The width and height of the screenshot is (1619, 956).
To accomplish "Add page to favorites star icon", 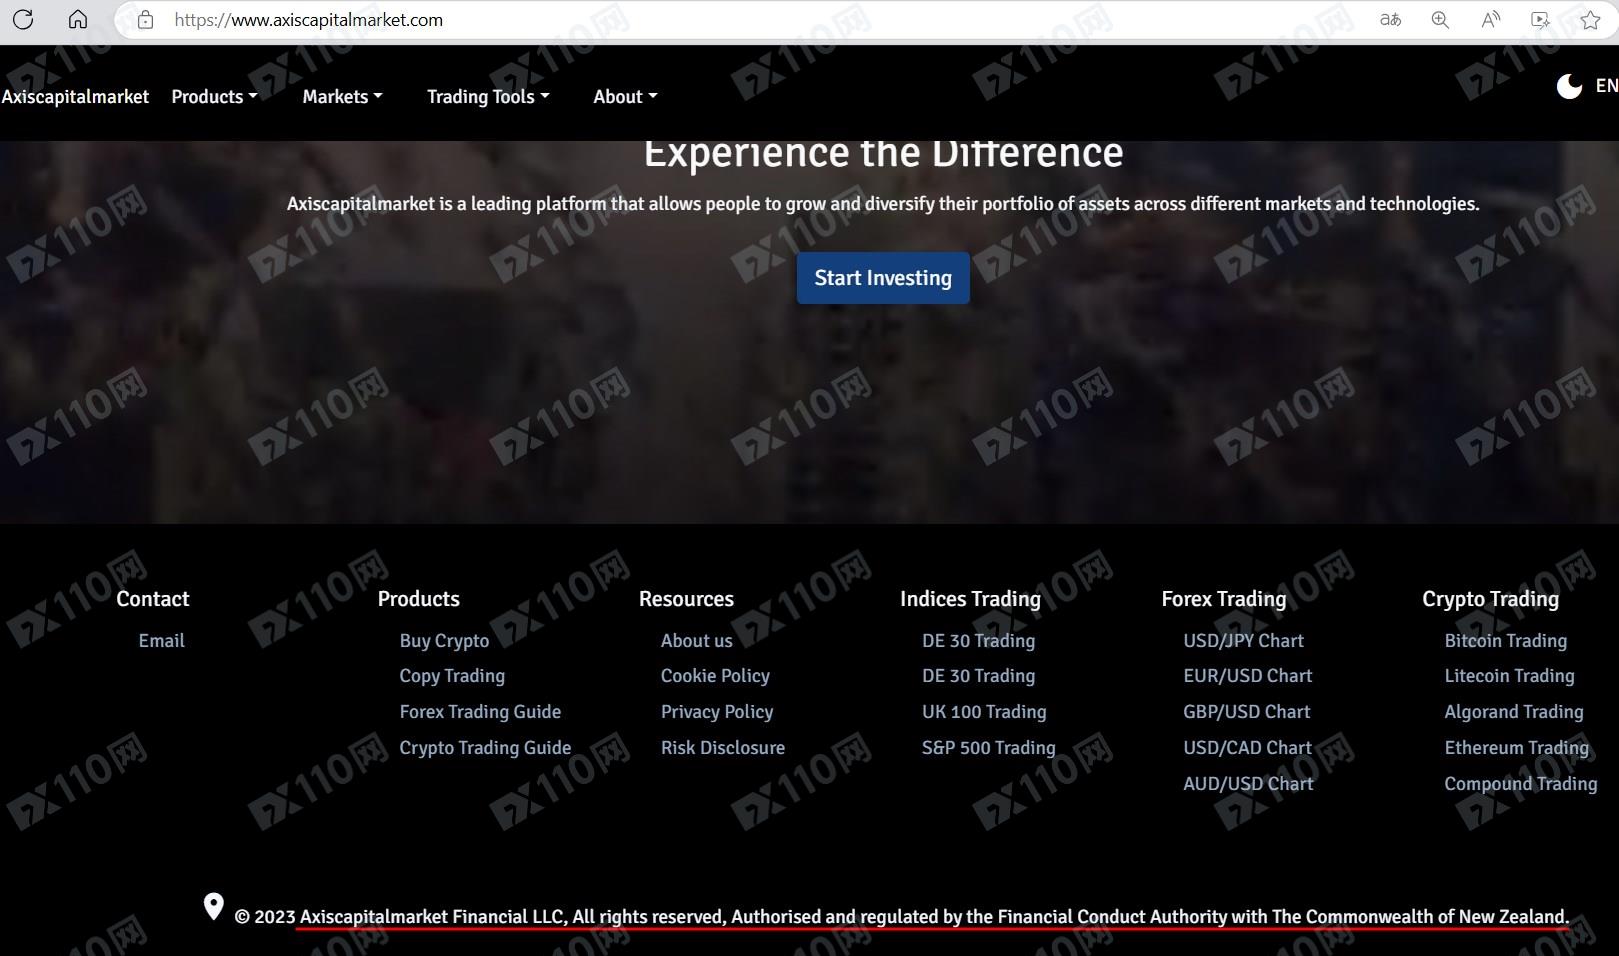I will click(1590, 20).
